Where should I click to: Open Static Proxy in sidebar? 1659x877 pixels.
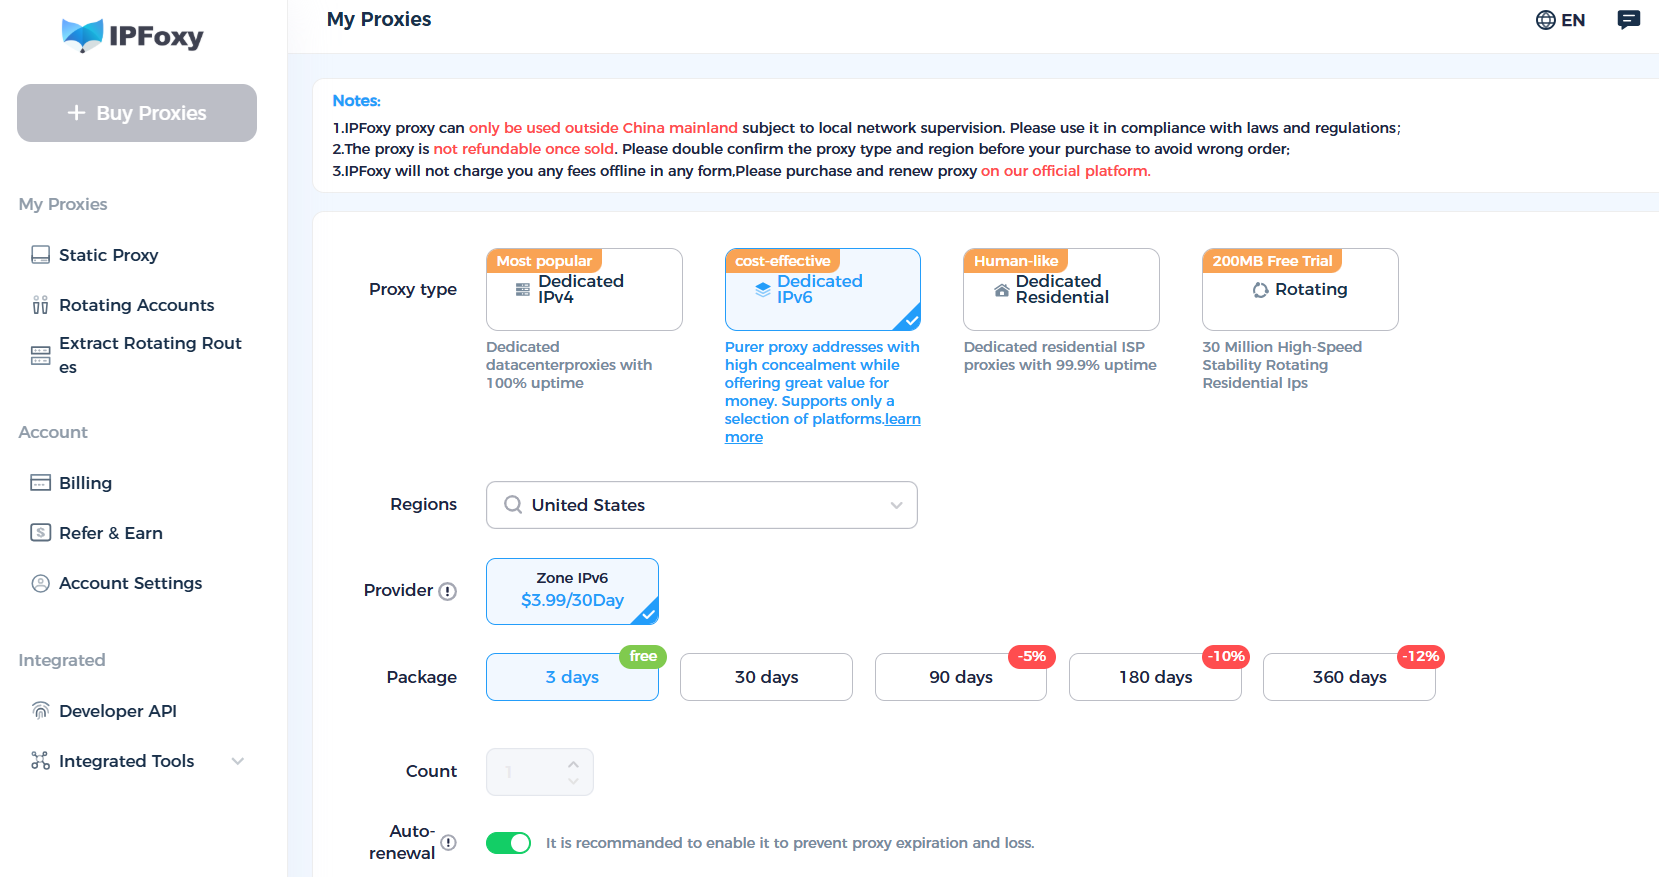(108, 255)
